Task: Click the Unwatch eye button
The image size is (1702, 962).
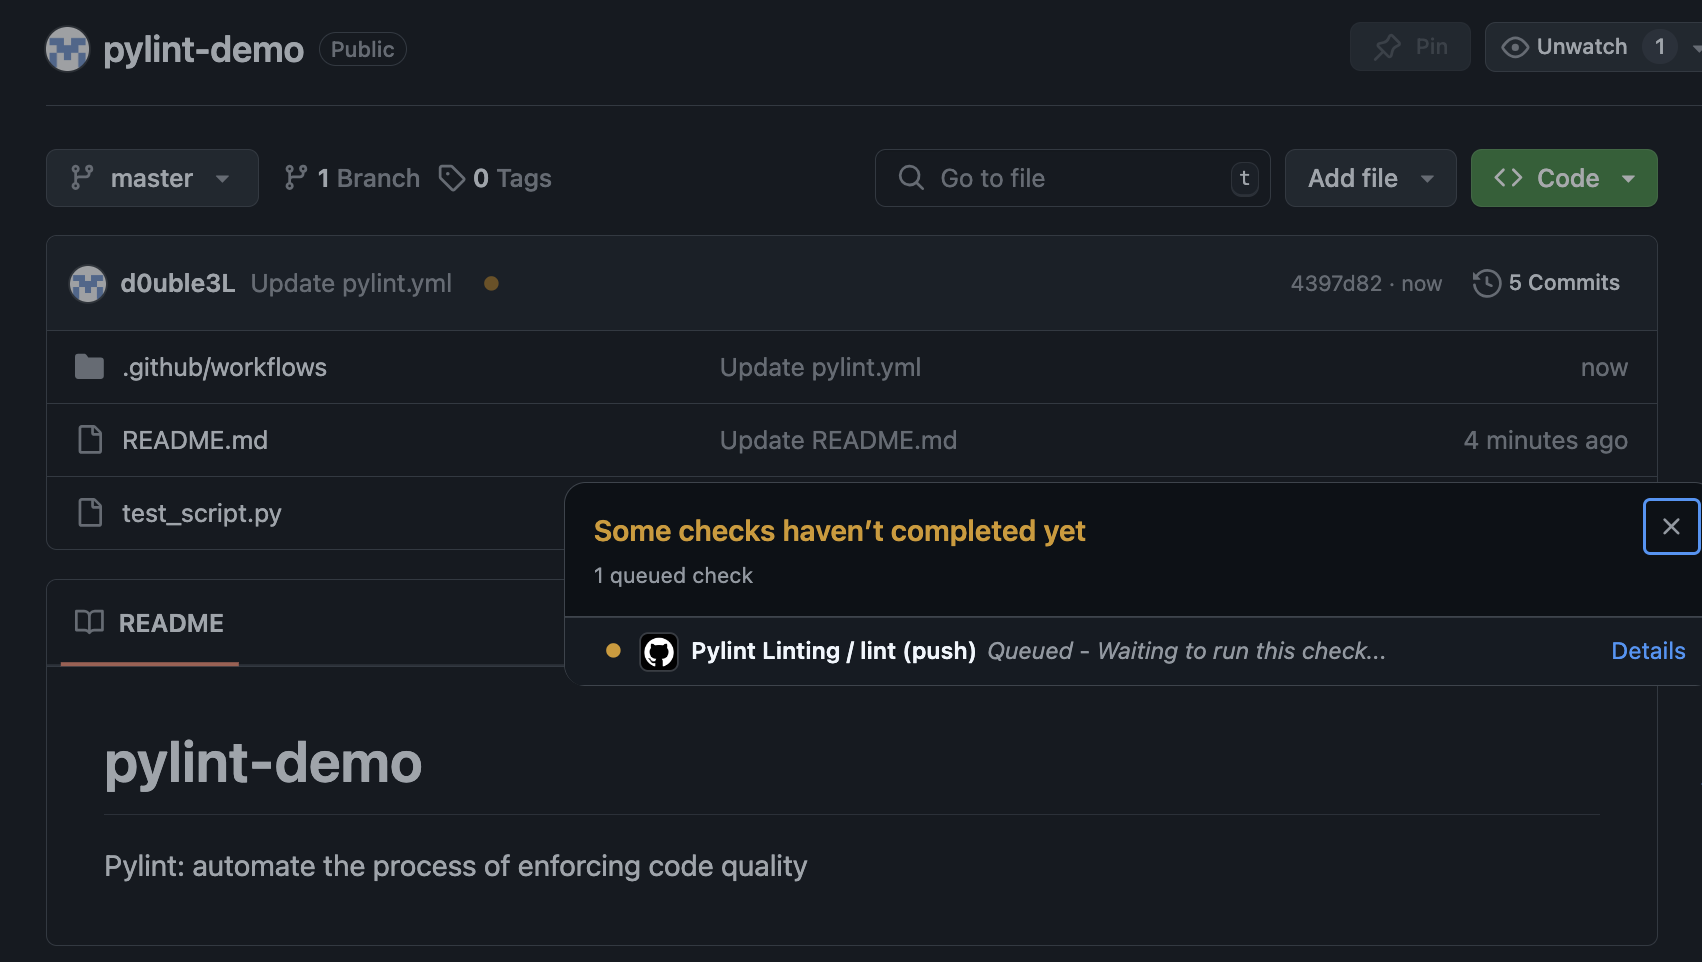Action: point(1564,47)
